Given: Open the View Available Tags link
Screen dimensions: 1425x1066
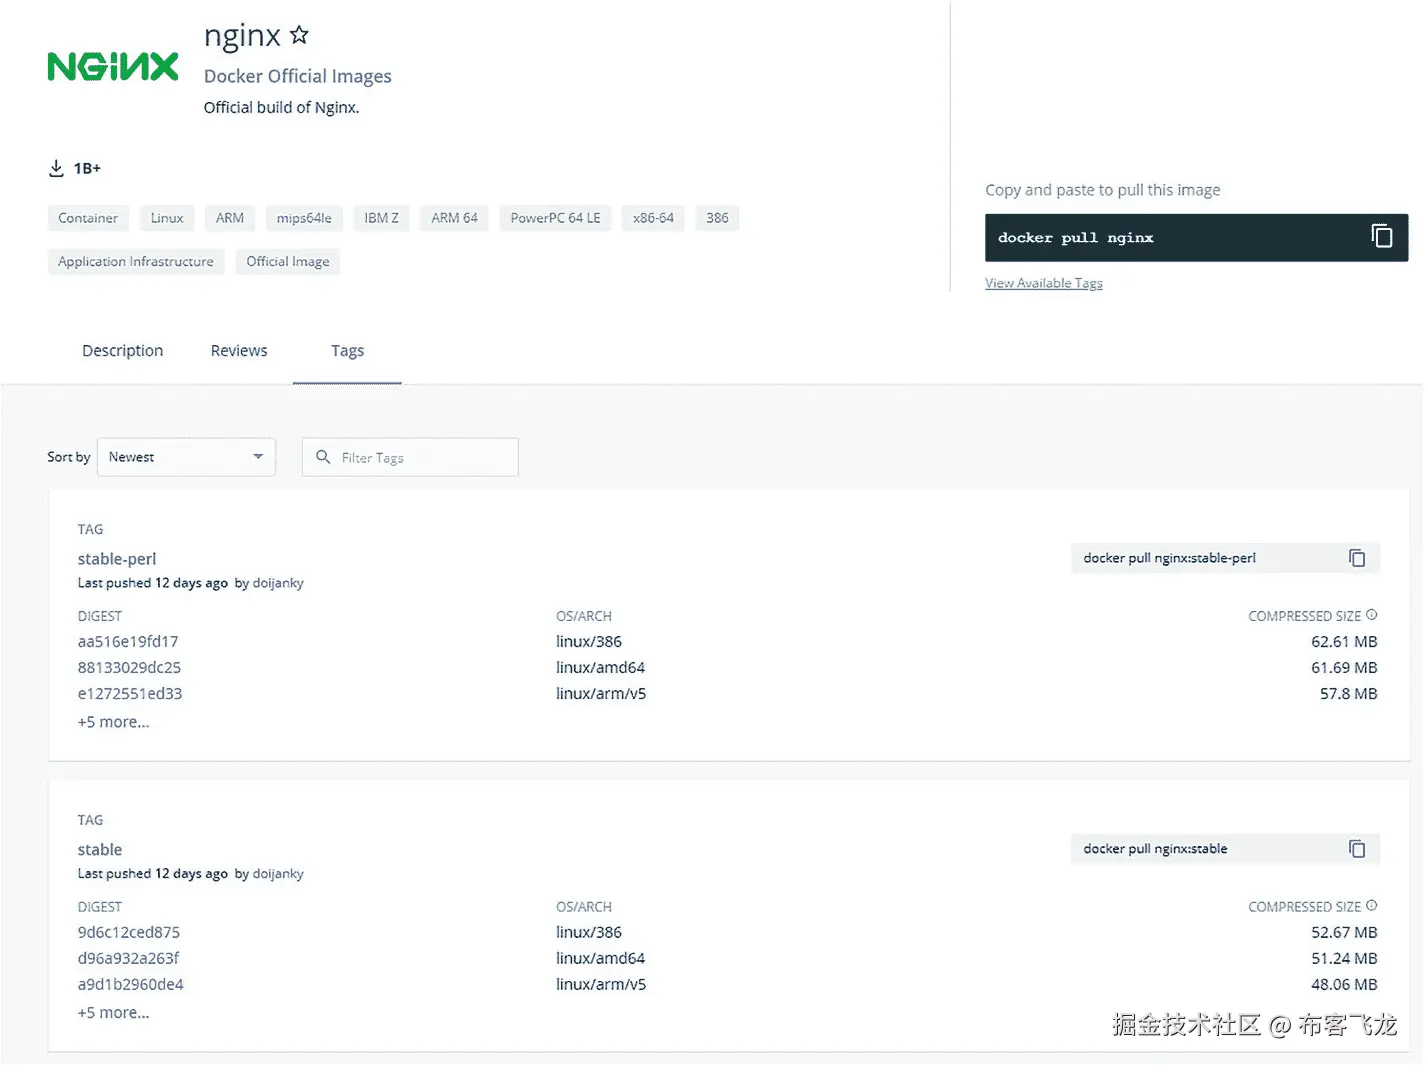Looking at the screenshot, I should point(1043,283).
